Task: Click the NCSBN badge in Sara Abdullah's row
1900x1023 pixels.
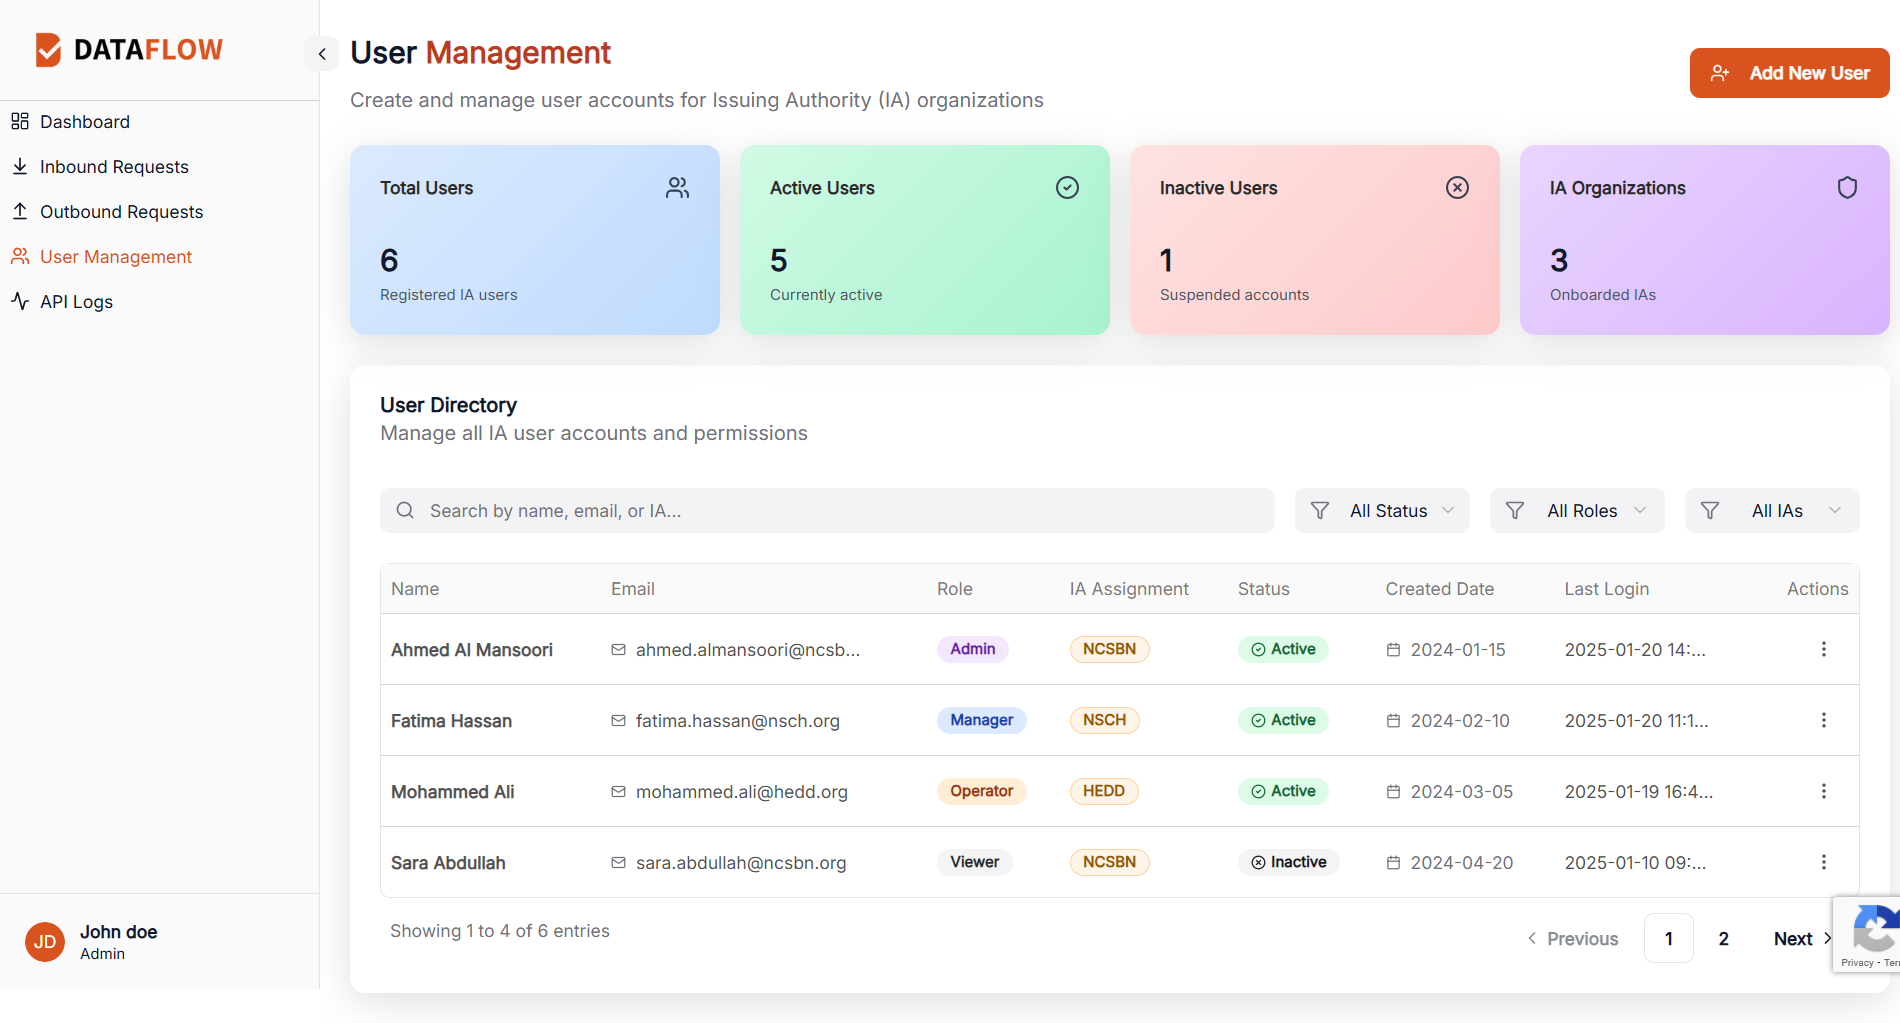Action: pos(1109,862)
